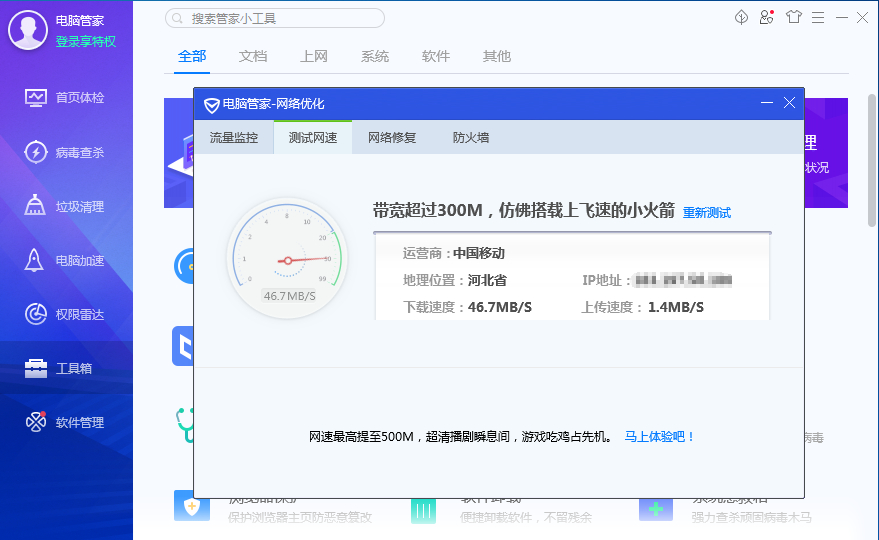Click the 中国移动 operator text
879x540 pixels.
coord(479,253)
